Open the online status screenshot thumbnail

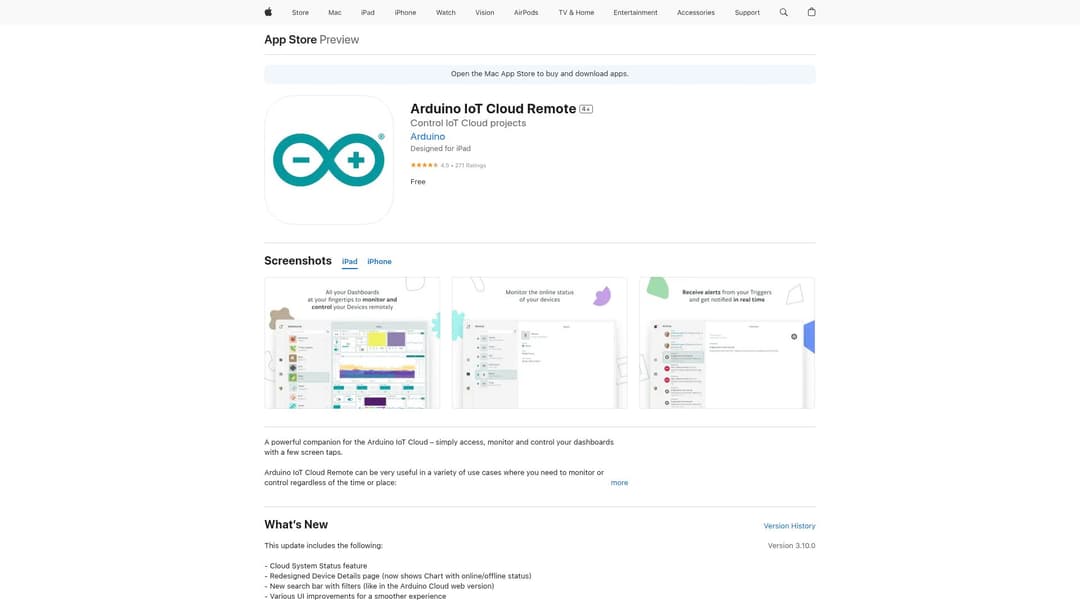[539, 343]
